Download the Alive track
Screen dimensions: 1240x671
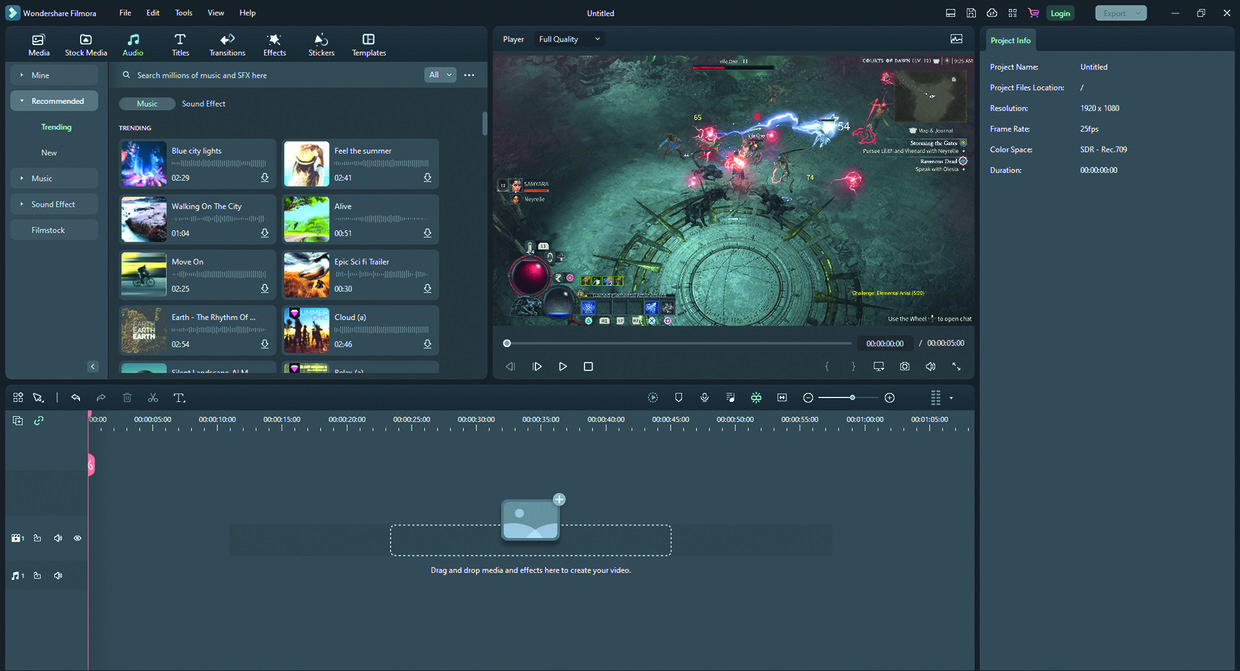427,233
